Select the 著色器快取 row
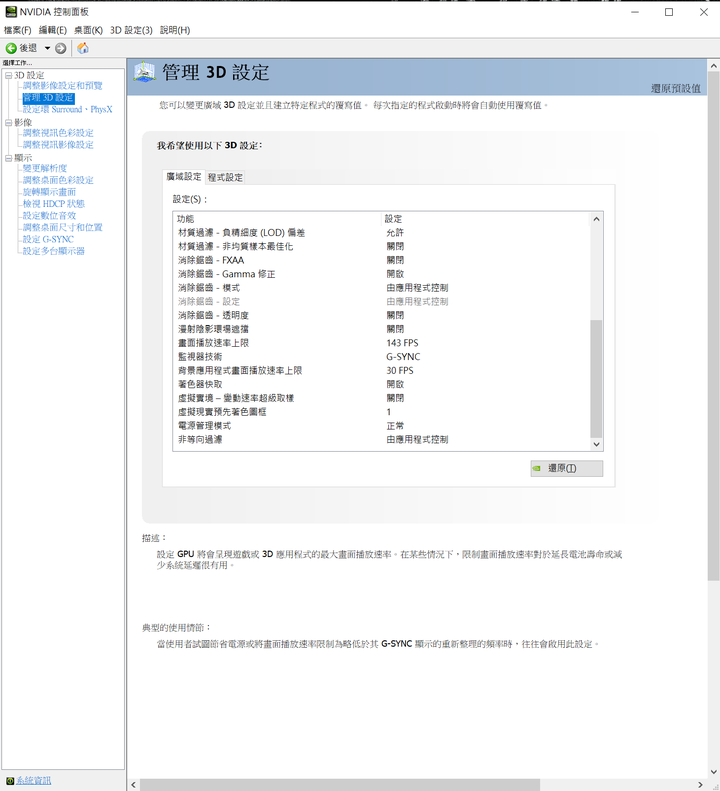720x791 pixels. click(381, 384)
